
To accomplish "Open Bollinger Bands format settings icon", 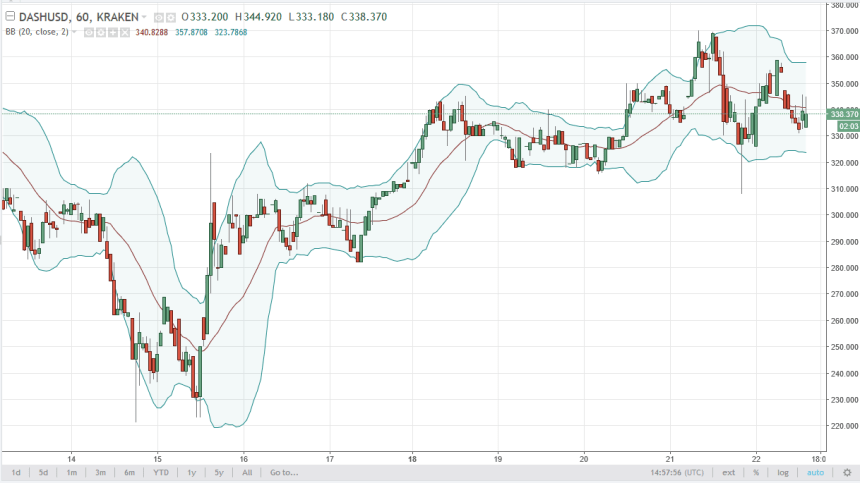I will [x=100, y=32].
